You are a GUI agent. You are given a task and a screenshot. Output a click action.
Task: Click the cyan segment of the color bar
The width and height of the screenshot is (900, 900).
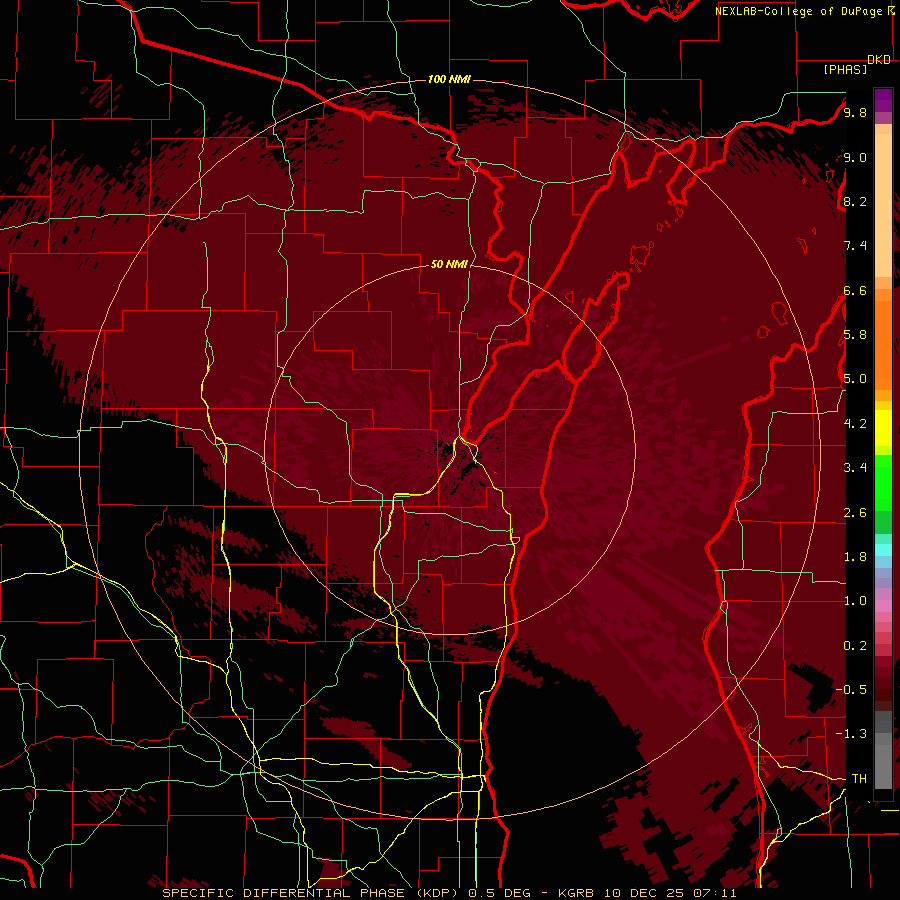(883, 549)
